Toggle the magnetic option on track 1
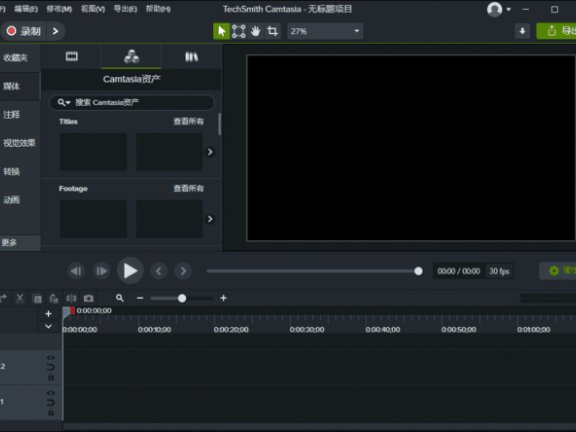 pos(51,403)
